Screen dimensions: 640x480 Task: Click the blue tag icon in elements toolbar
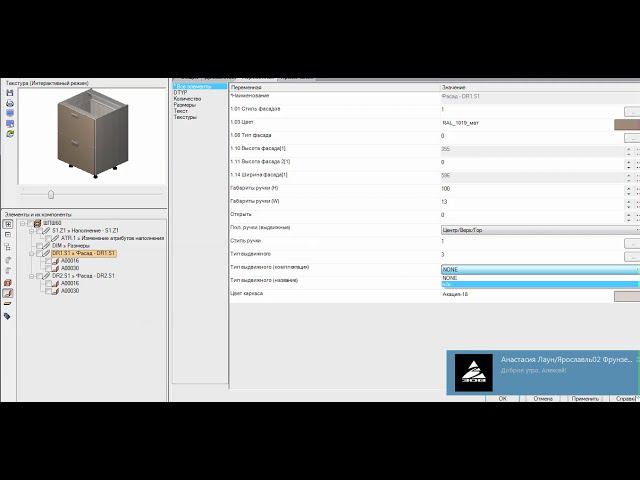[x=7, y=316]
